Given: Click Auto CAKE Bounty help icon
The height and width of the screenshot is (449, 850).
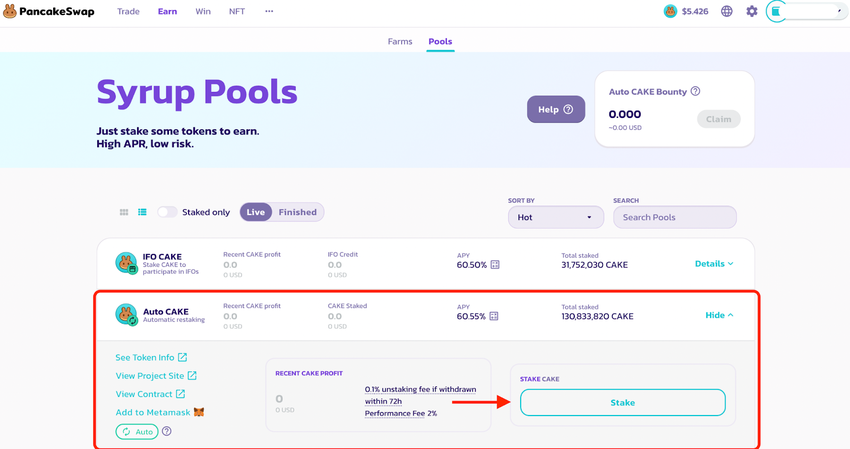Looking at the screenshot, I should [695, 91].
